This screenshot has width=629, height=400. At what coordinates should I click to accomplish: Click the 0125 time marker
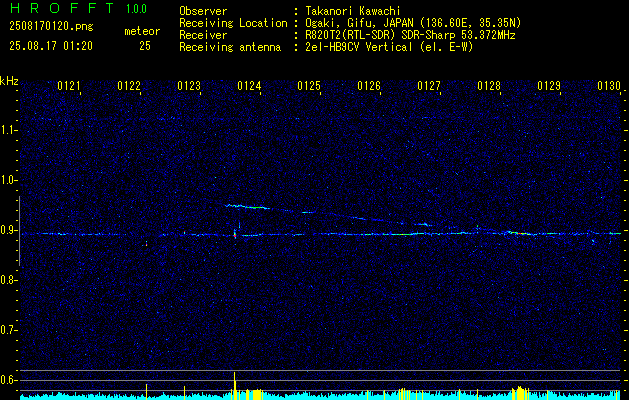click(x=309, y=86)
